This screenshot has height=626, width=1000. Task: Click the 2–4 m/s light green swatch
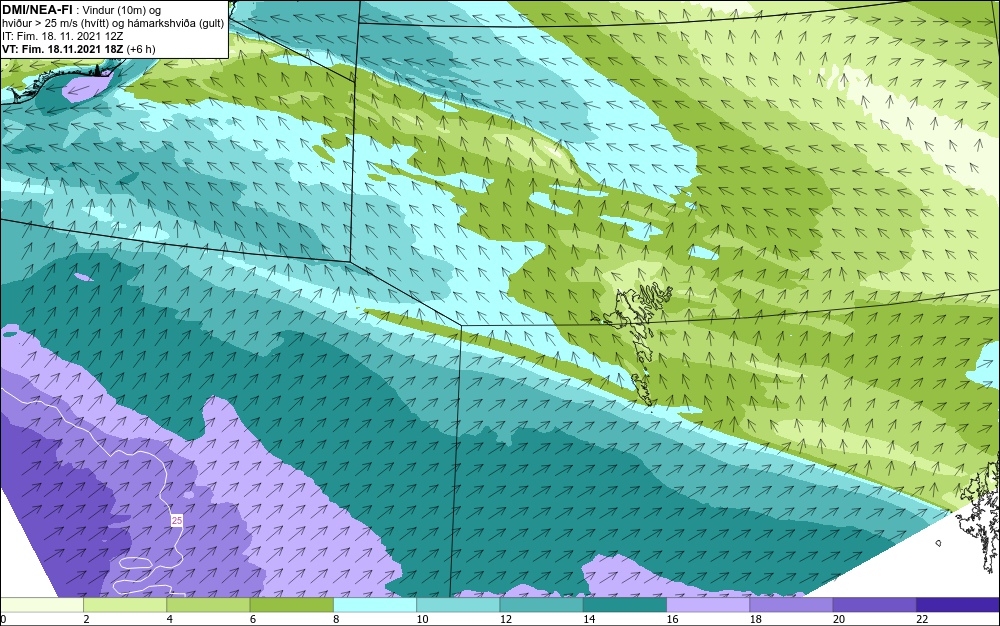[x=125, y=605]
